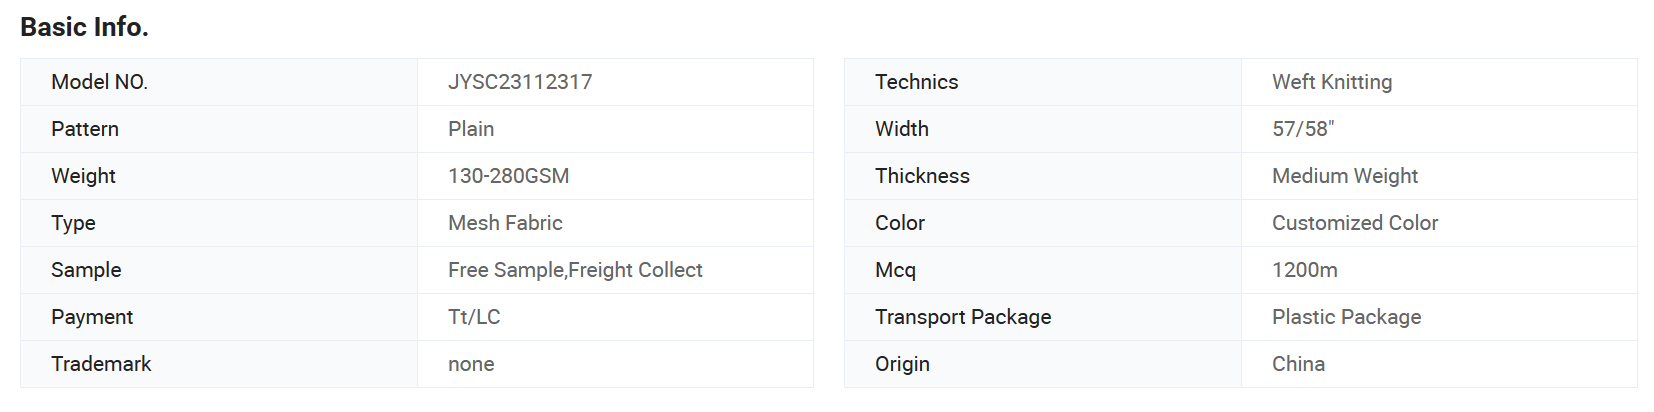Select the model number JYSC23112317

point(520,82)
